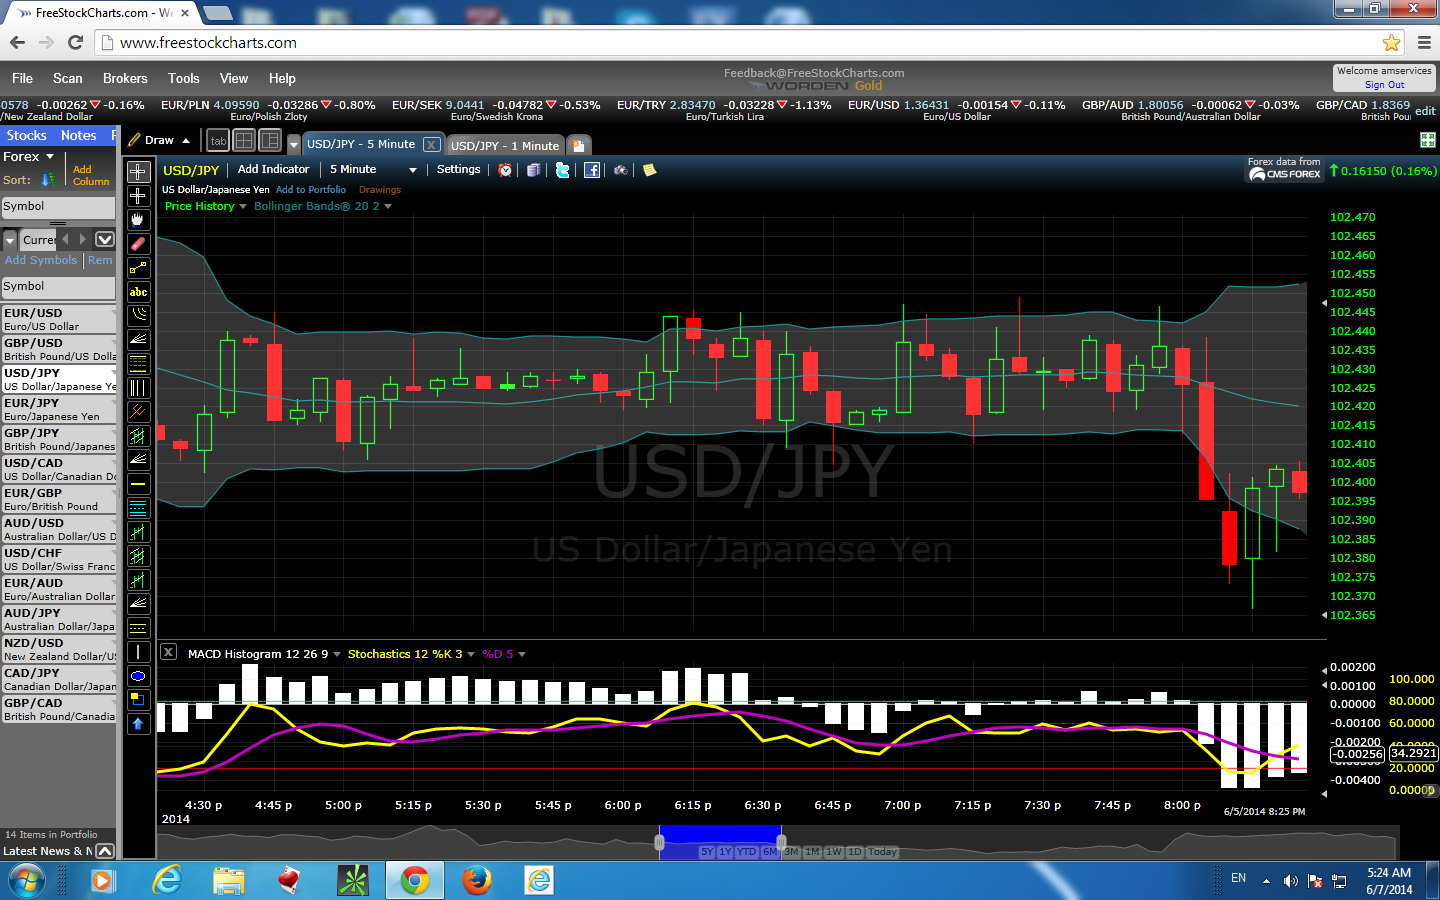Switch to four-pane grid layout
The height and width of the screenshot is (900, 1440).
(244, 141)
